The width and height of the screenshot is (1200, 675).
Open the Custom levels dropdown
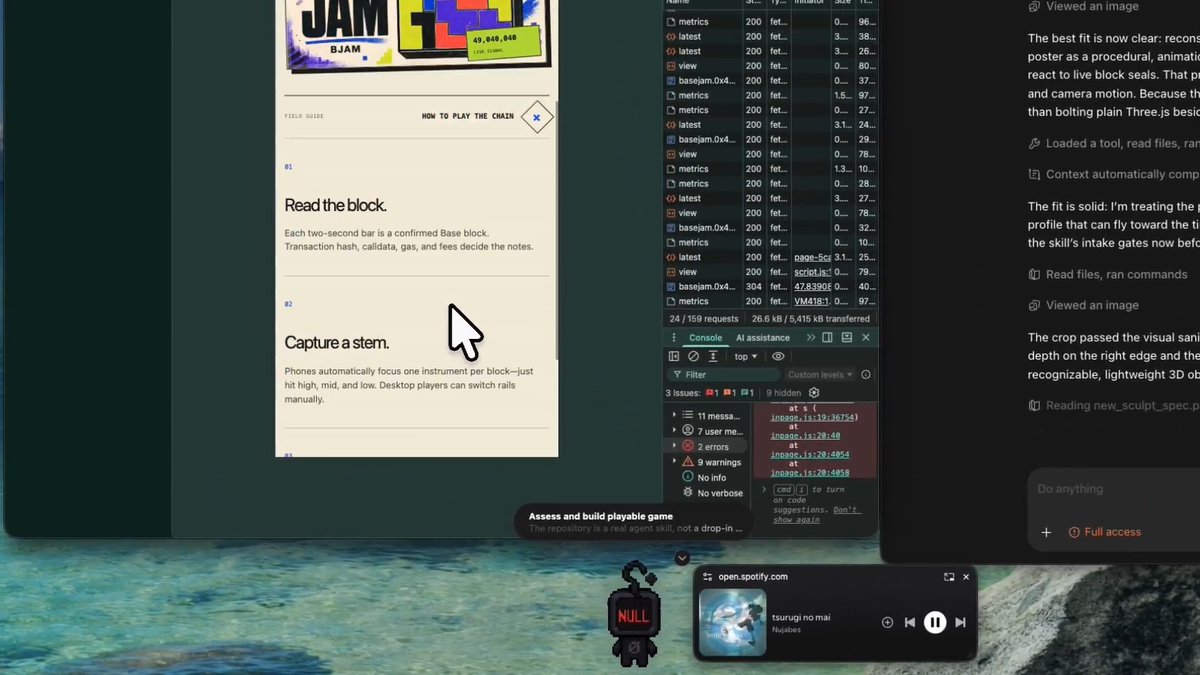coord(820,375)
